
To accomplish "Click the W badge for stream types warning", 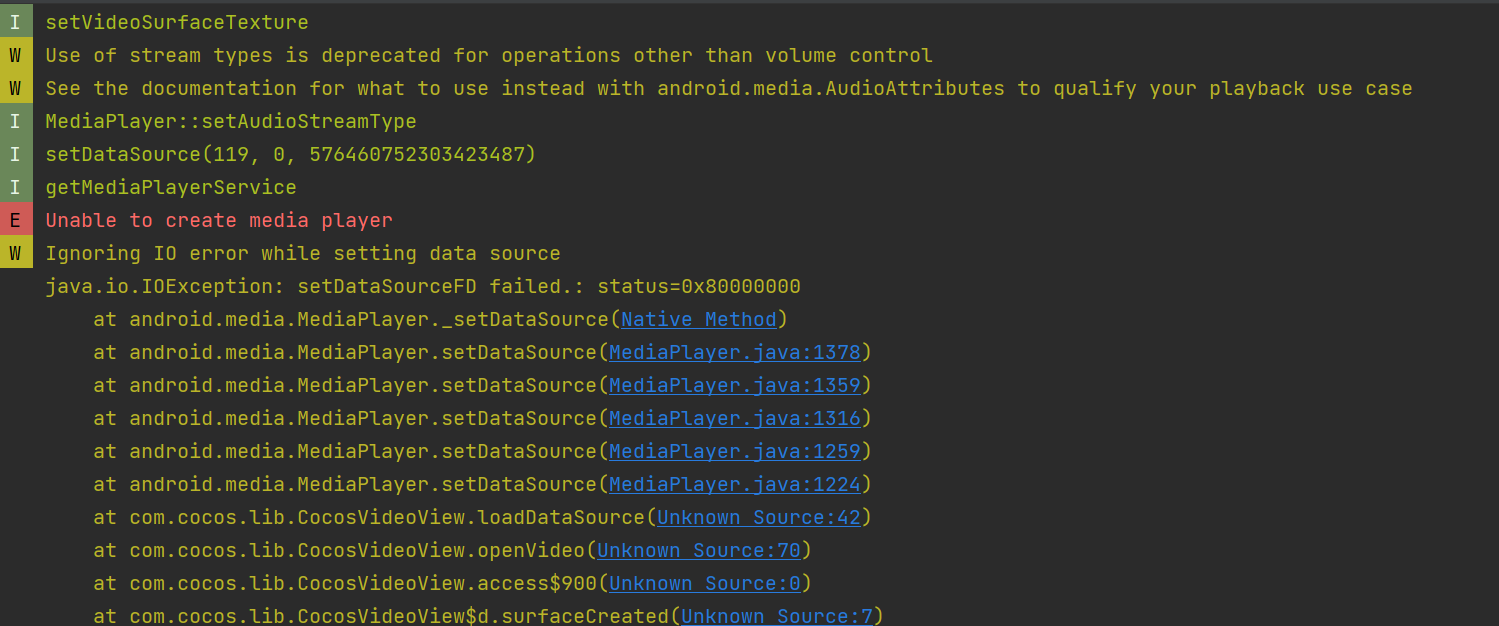I will [15, 56].
